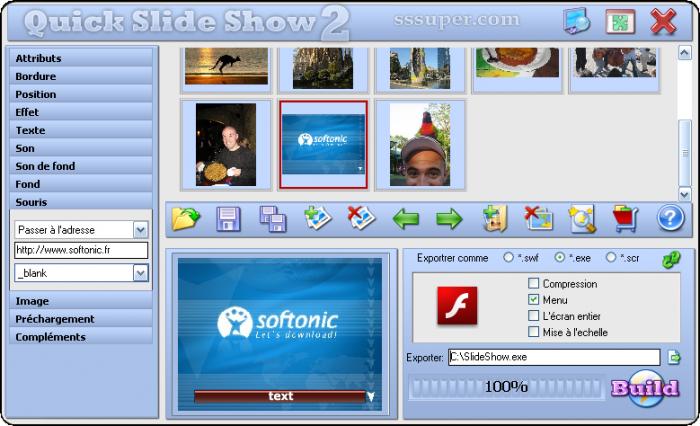
Task: Open the Son panel
Action: tap(81, 148)
